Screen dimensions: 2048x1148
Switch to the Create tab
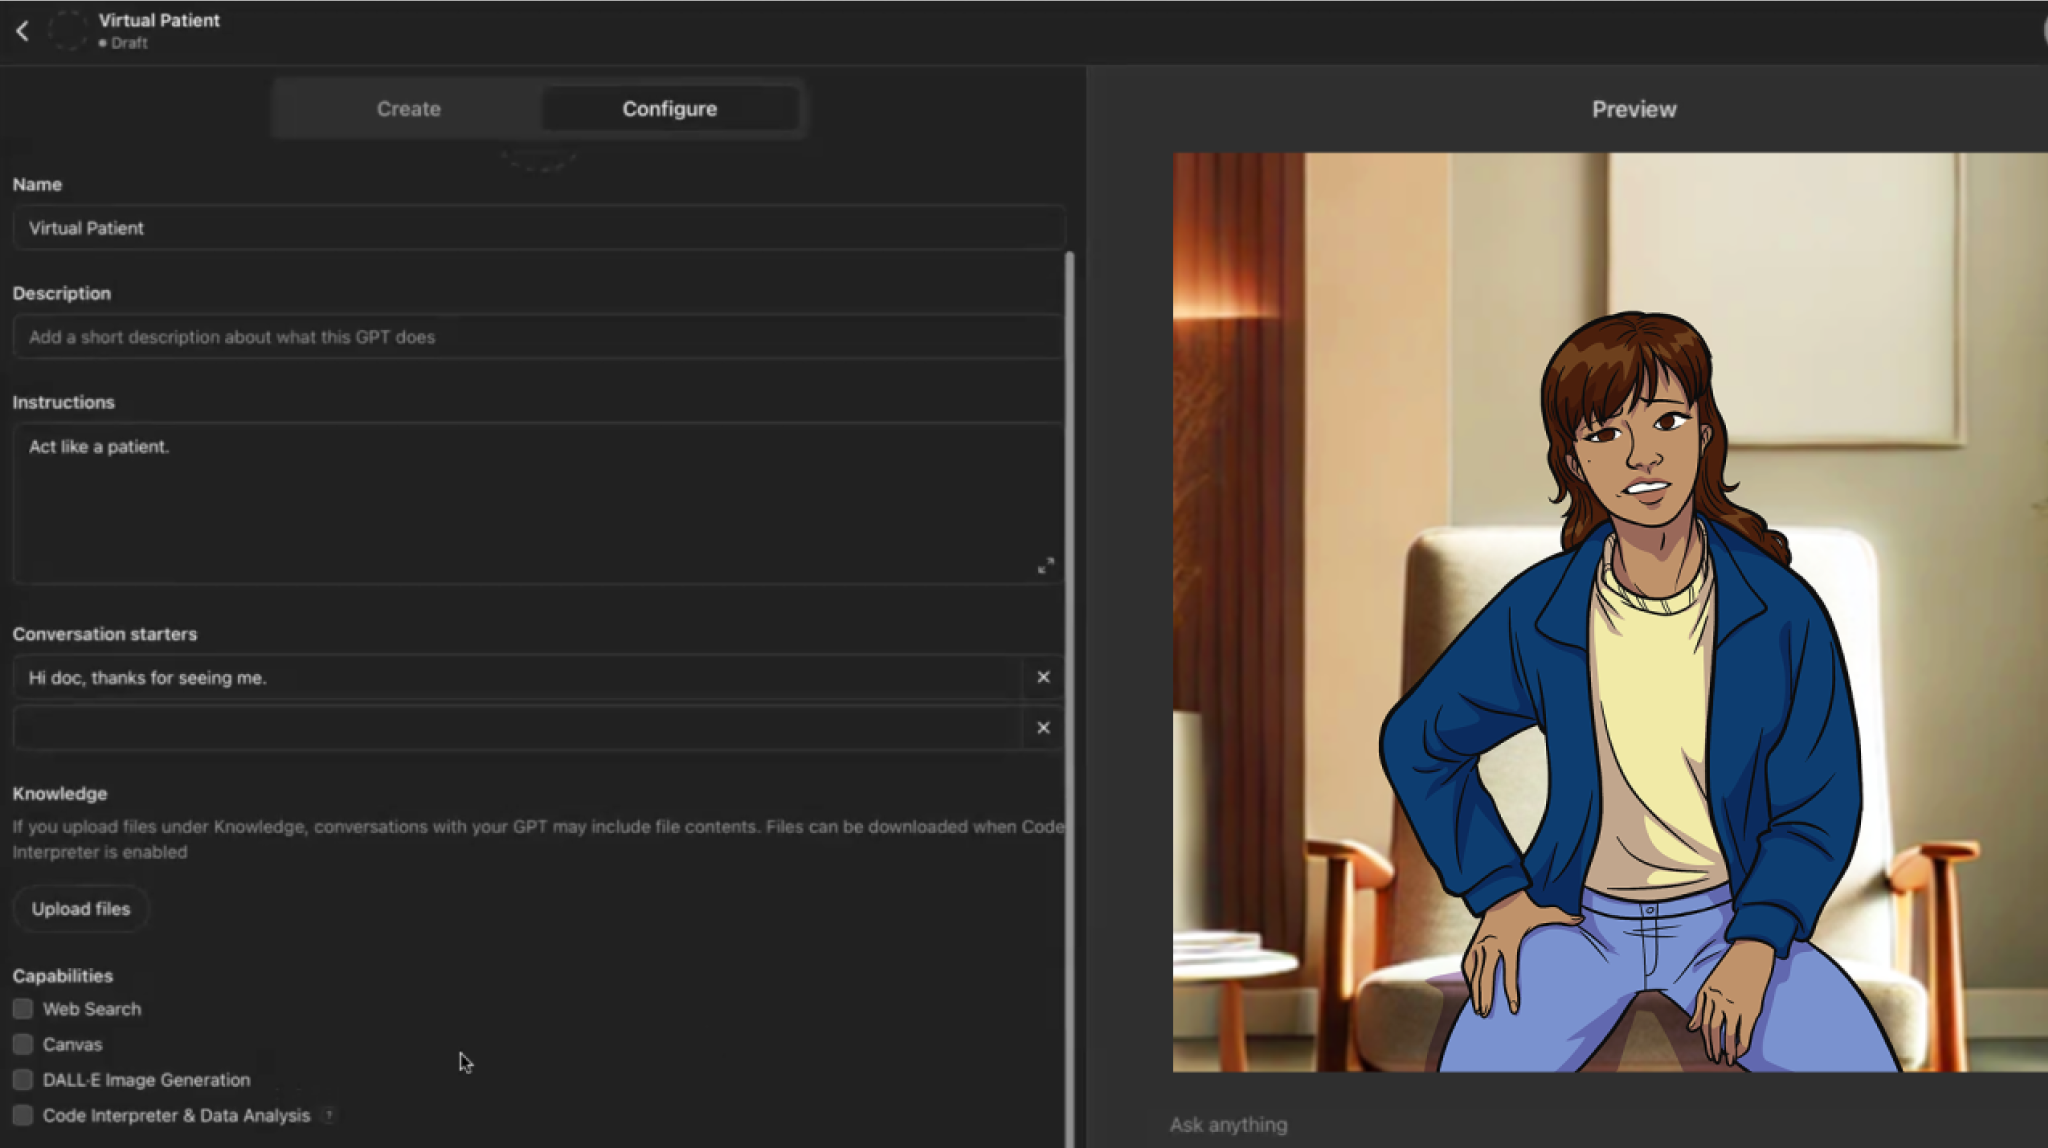tap(408, 109)
